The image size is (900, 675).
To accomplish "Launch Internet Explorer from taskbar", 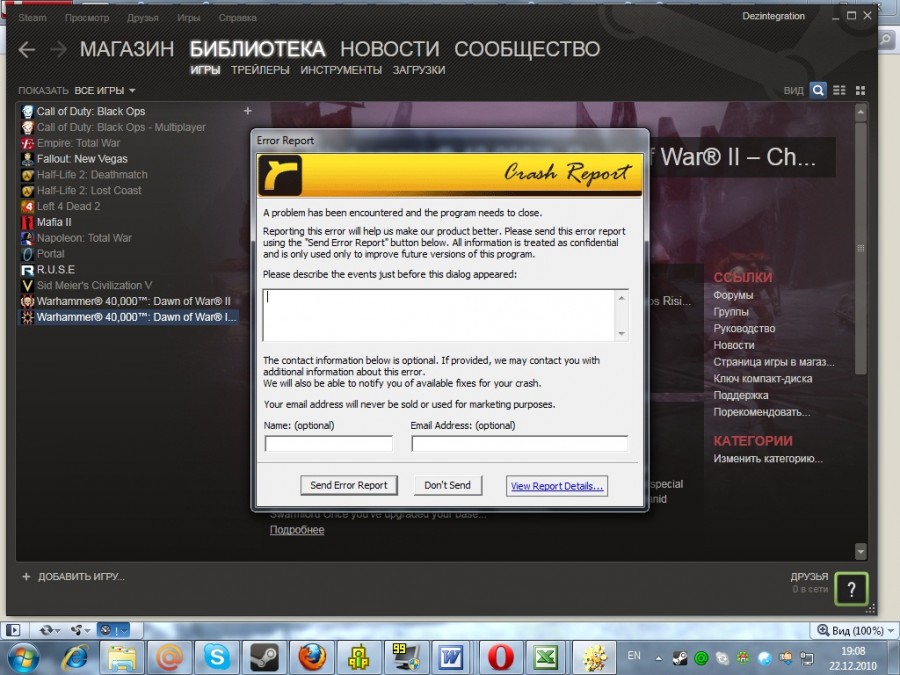I will (x=75, y=658).
